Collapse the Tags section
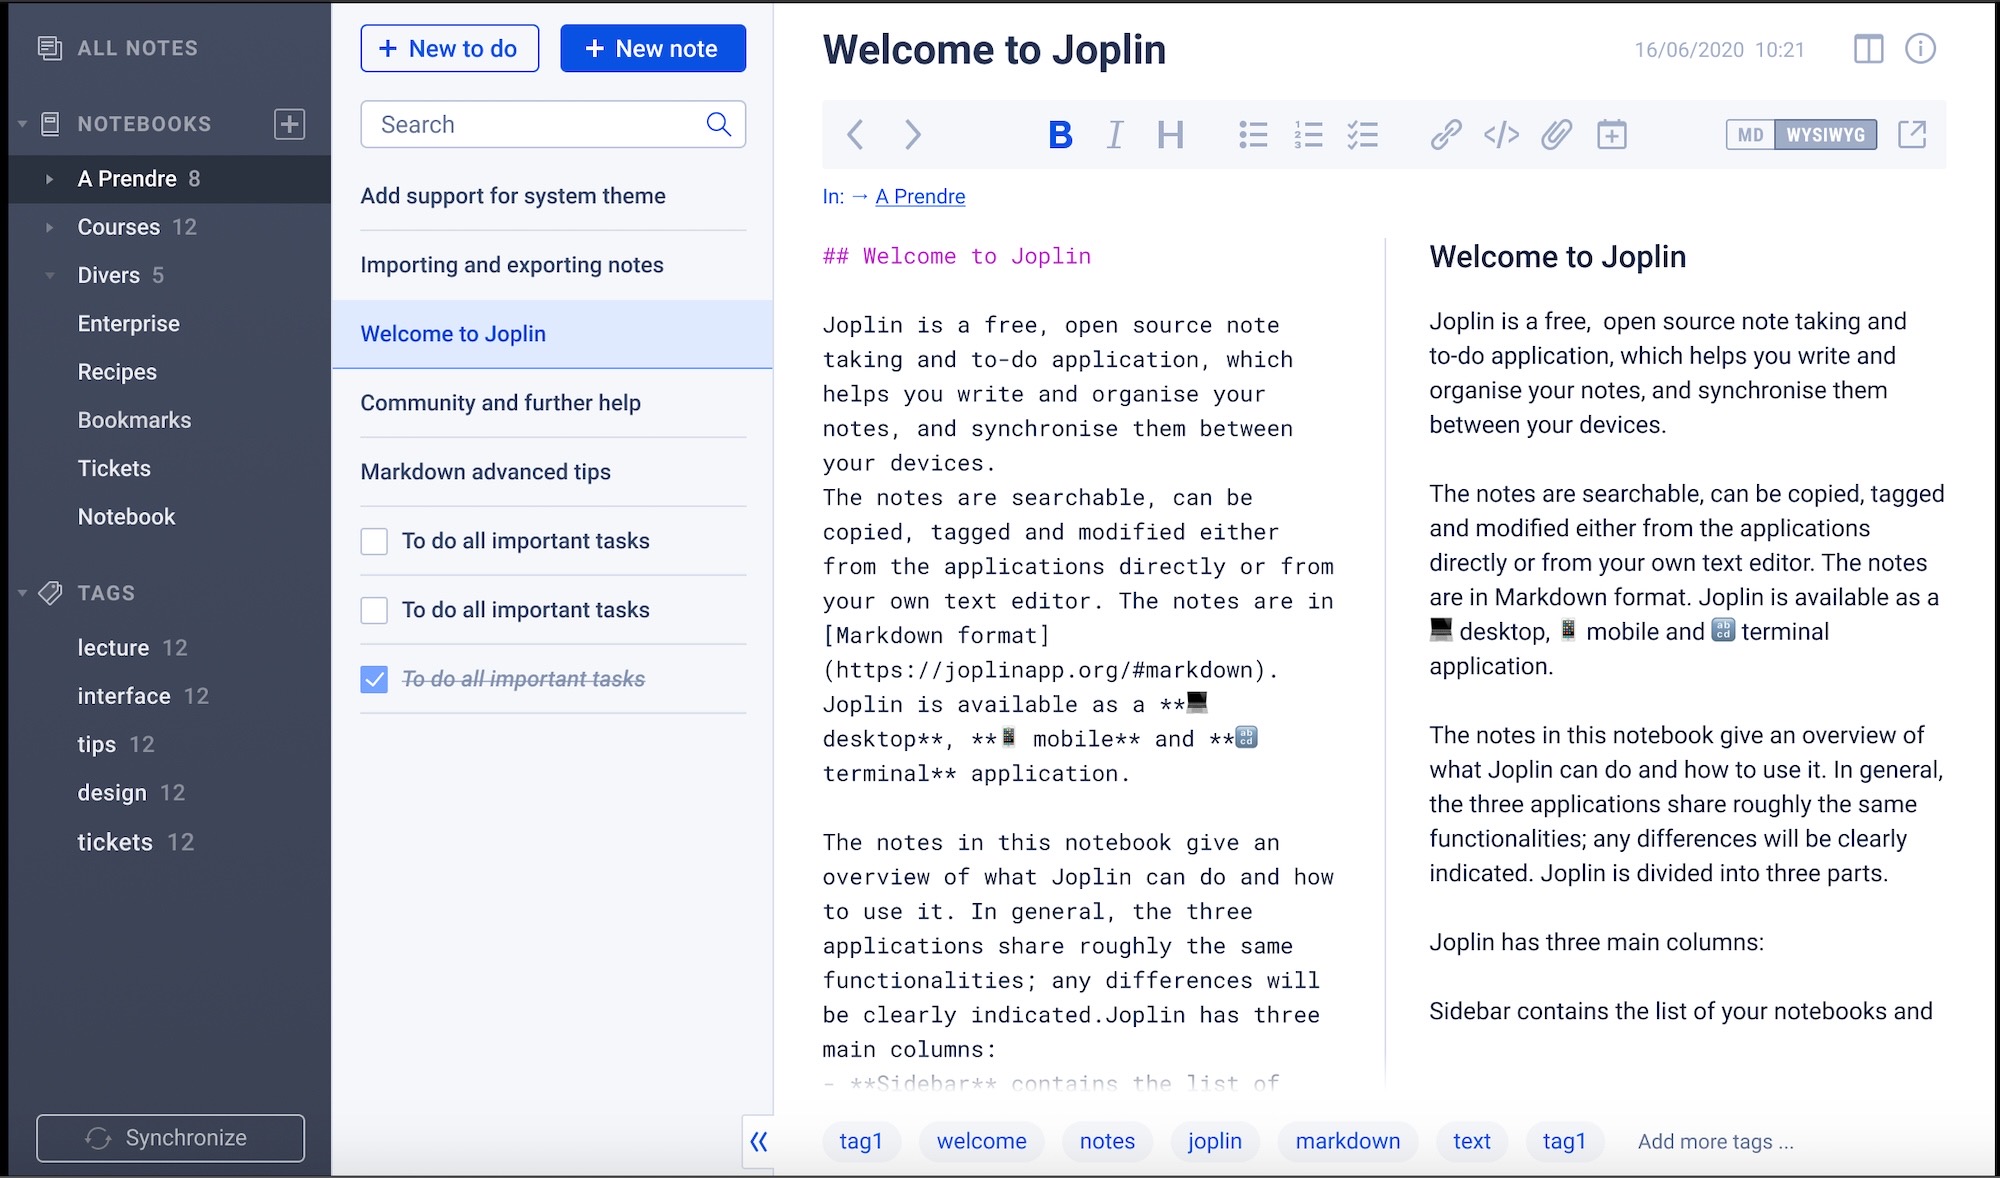The image size is (2000, 1178). point(22,592)
